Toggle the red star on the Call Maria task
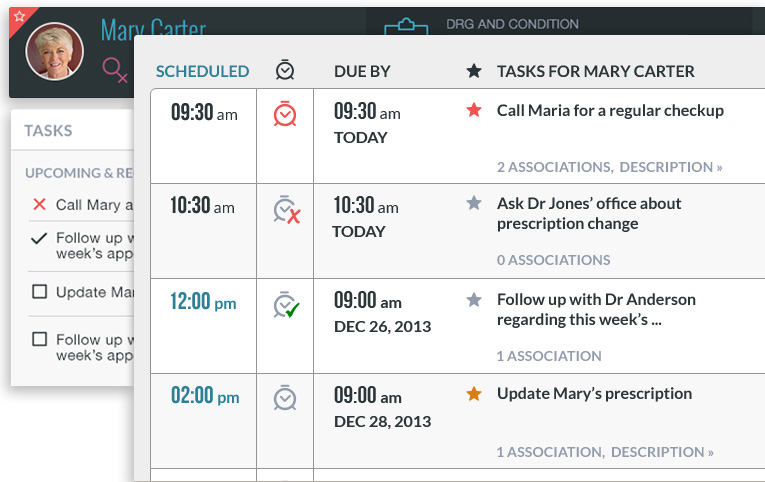 pos(474,110)
